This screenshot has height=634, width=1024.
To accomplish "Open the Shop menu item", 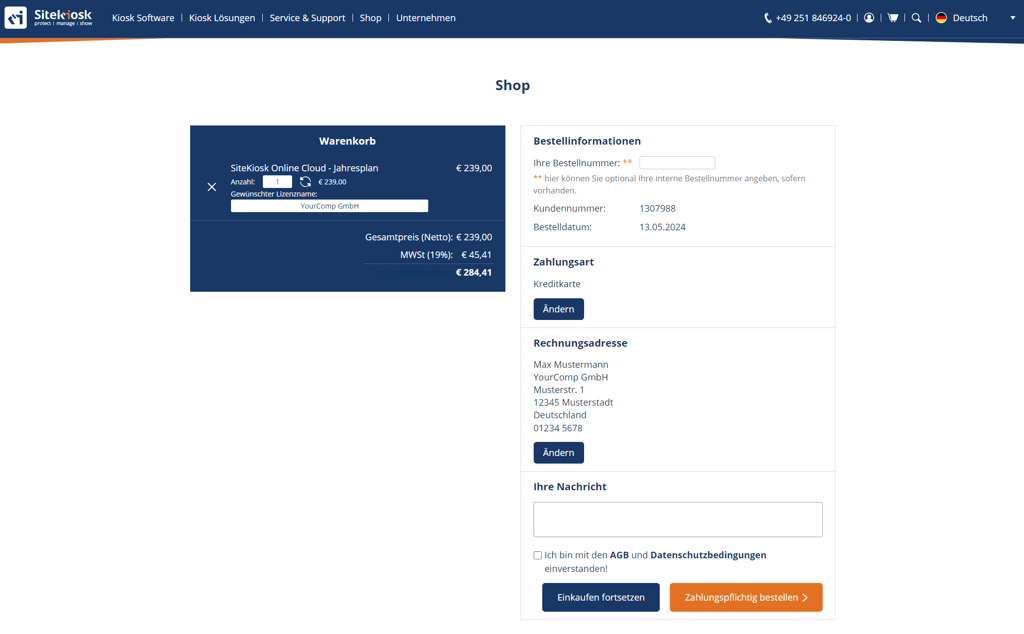I will click(x=370, y=17).
